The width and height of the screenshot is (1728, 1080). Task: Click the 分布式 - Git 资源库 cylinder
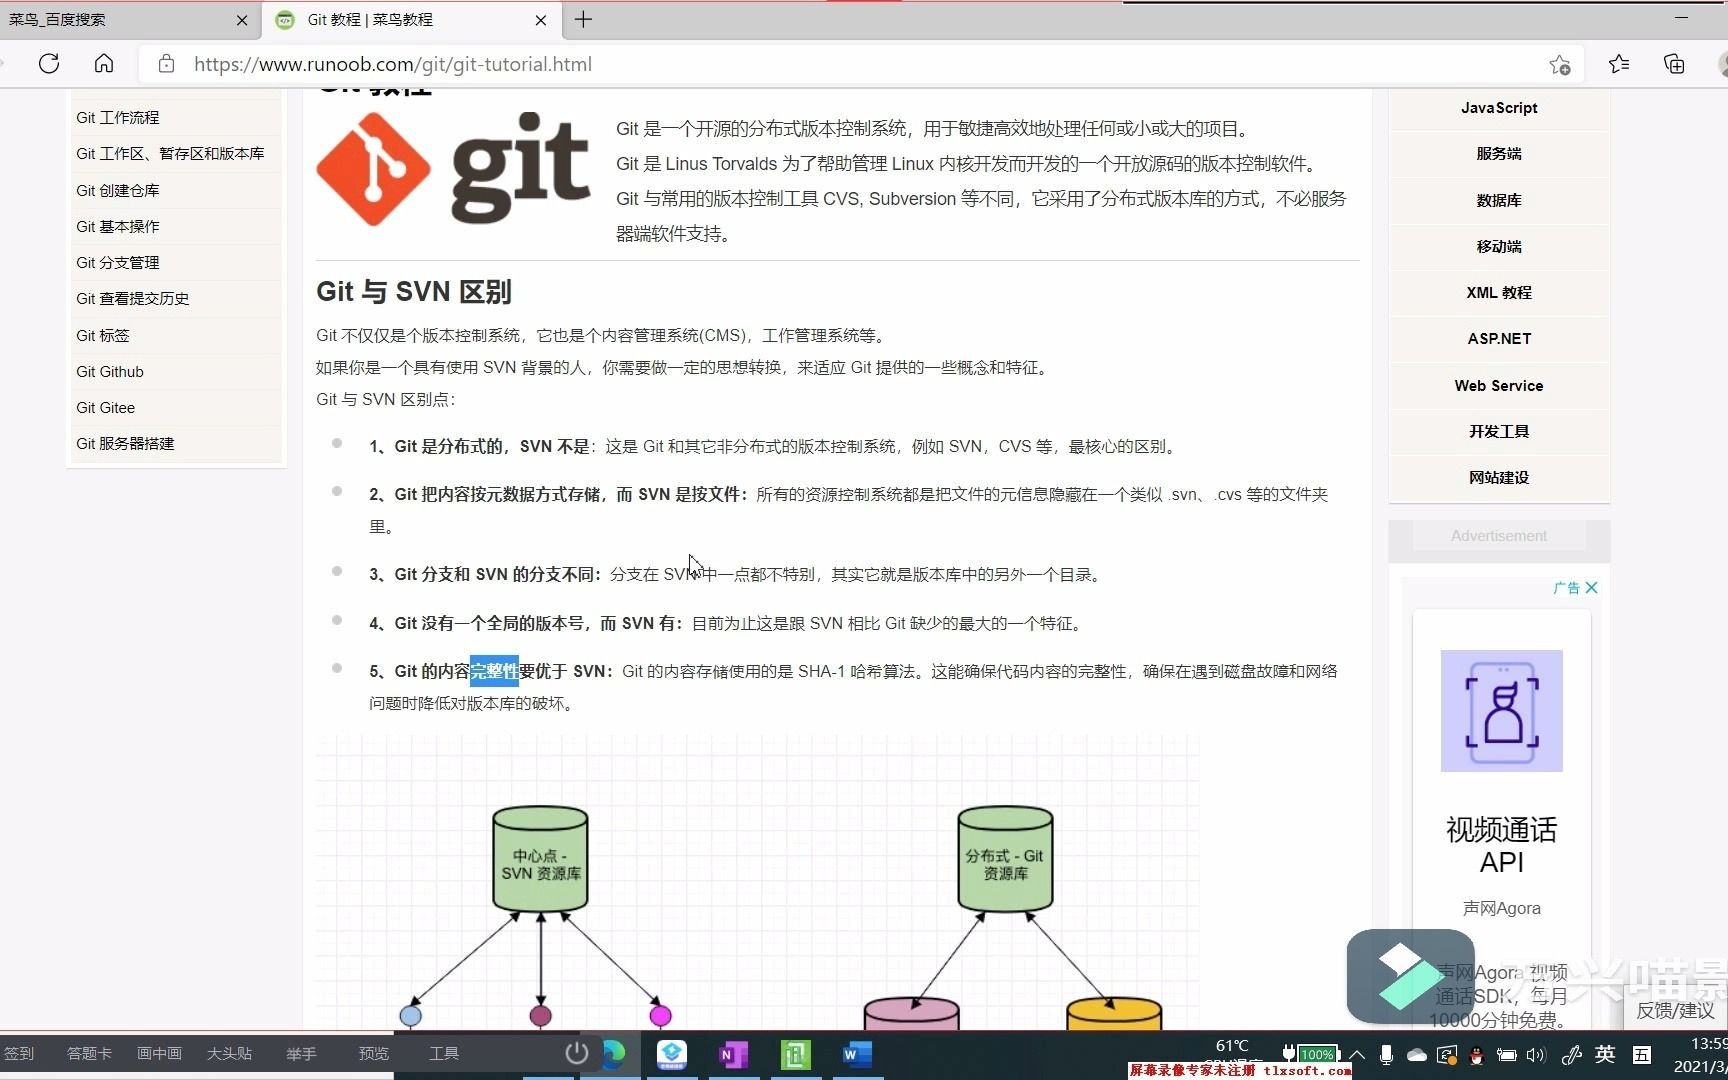1005,860
